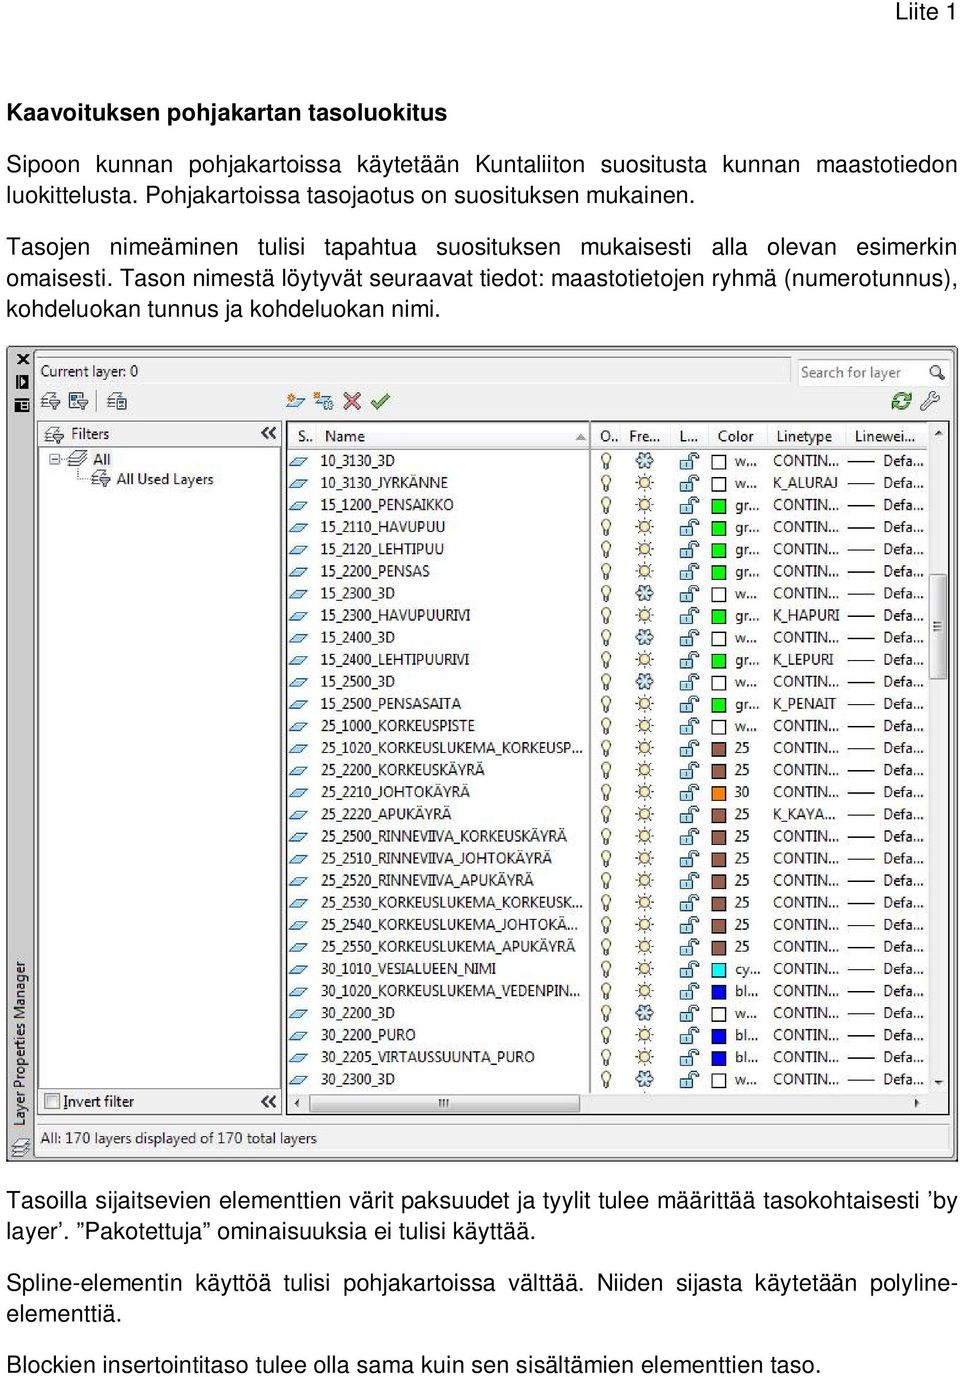Select layer 25_2500_RINNEVIIVA_KORKEUSKÄYRÄ by name

click(443, 836)
